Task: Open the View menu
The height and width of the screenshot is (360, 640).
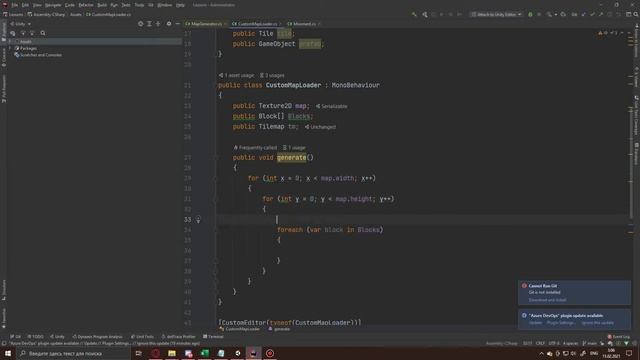Action: (x=37, y=5)
